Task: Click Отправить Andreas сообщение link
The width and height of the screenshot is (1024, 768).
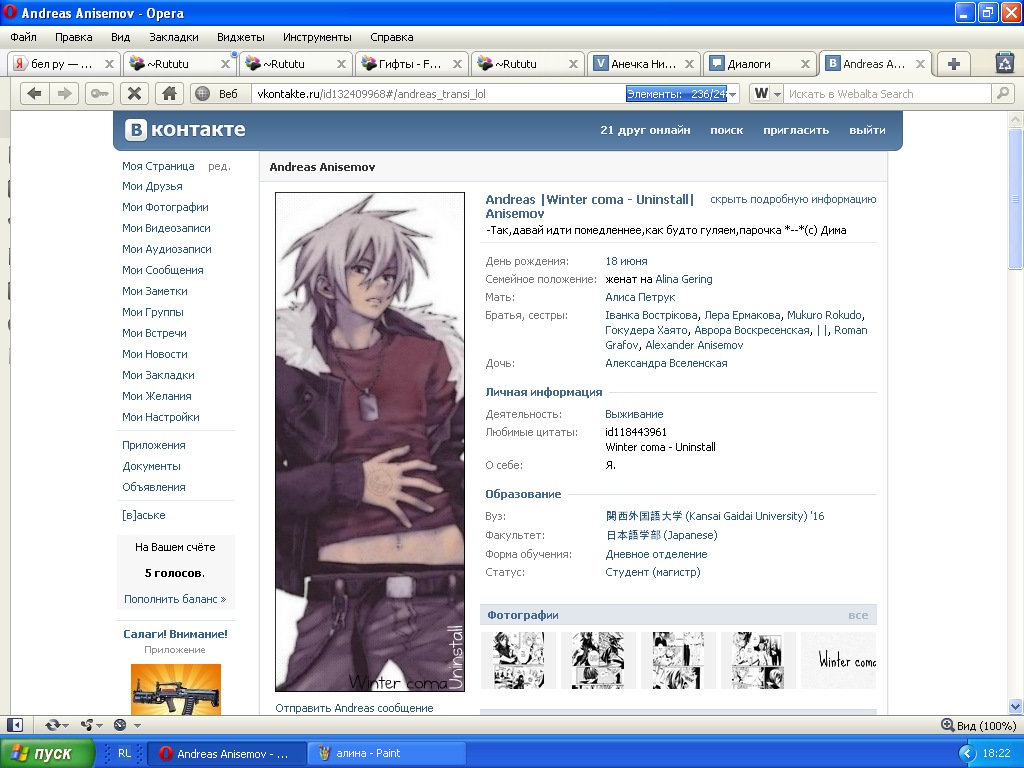Action: pyautogui.click(x=354, y=708)
